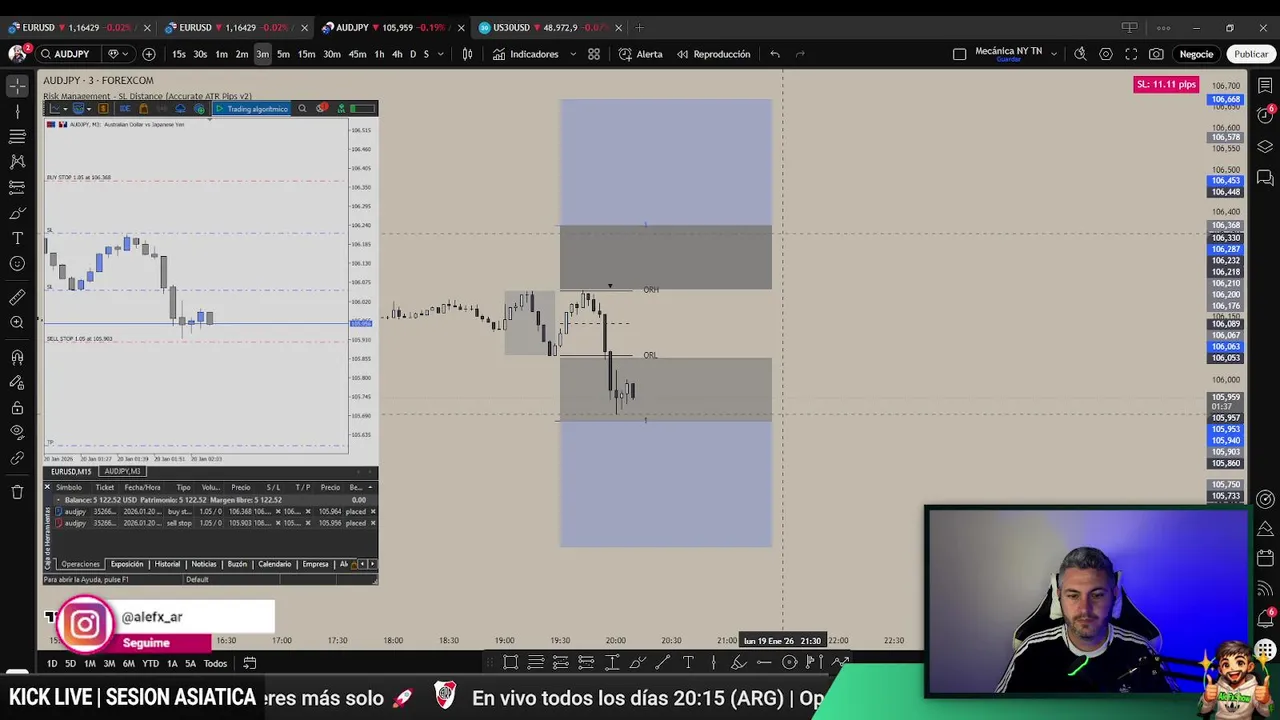This screenshot has height=720, width=1280.
Task: Start the Reproducción bar replay
Action: tap(713, 54)
